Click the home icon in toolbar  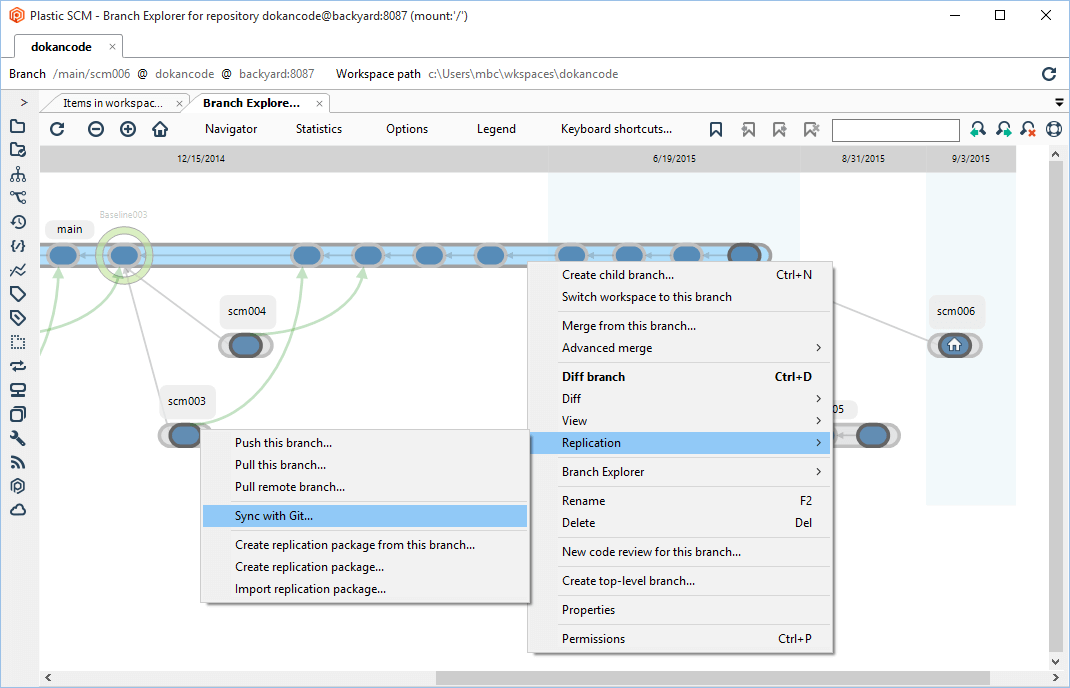(x=160, y=129)
